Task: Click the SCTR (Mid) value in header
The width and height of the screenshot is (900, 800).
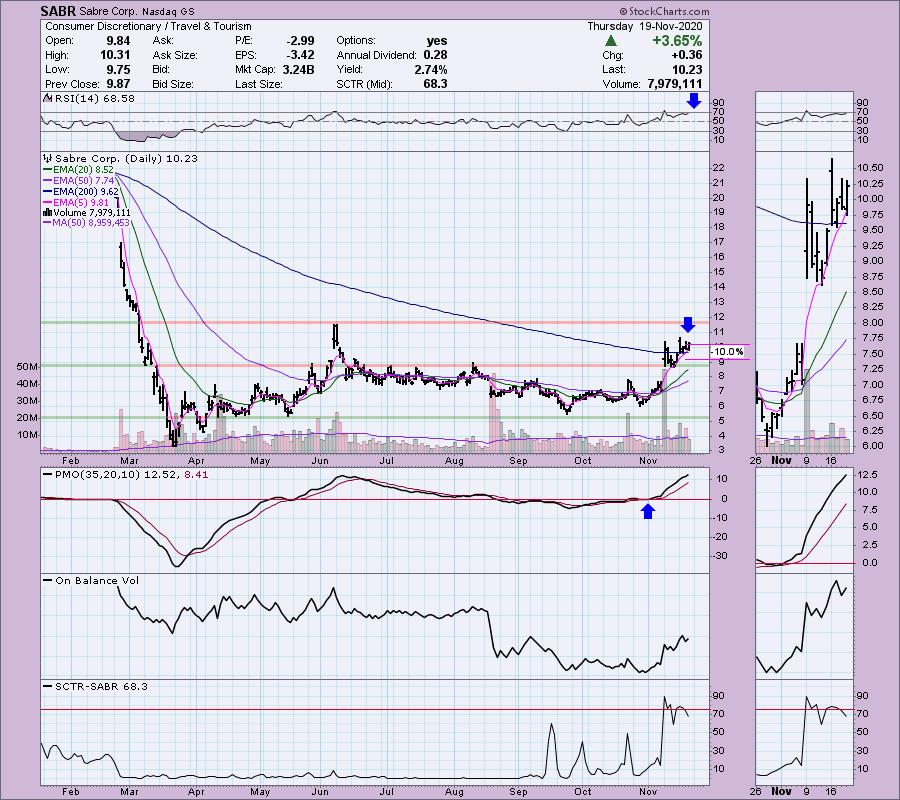Action: coord(435,84)
